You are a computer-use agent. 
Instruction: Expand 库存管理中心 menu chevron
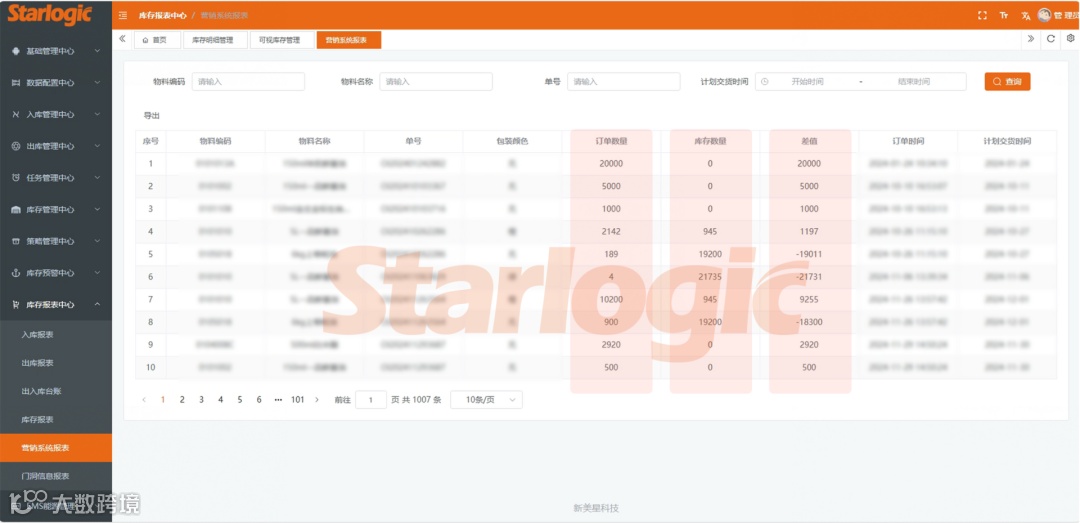point(97,209)
